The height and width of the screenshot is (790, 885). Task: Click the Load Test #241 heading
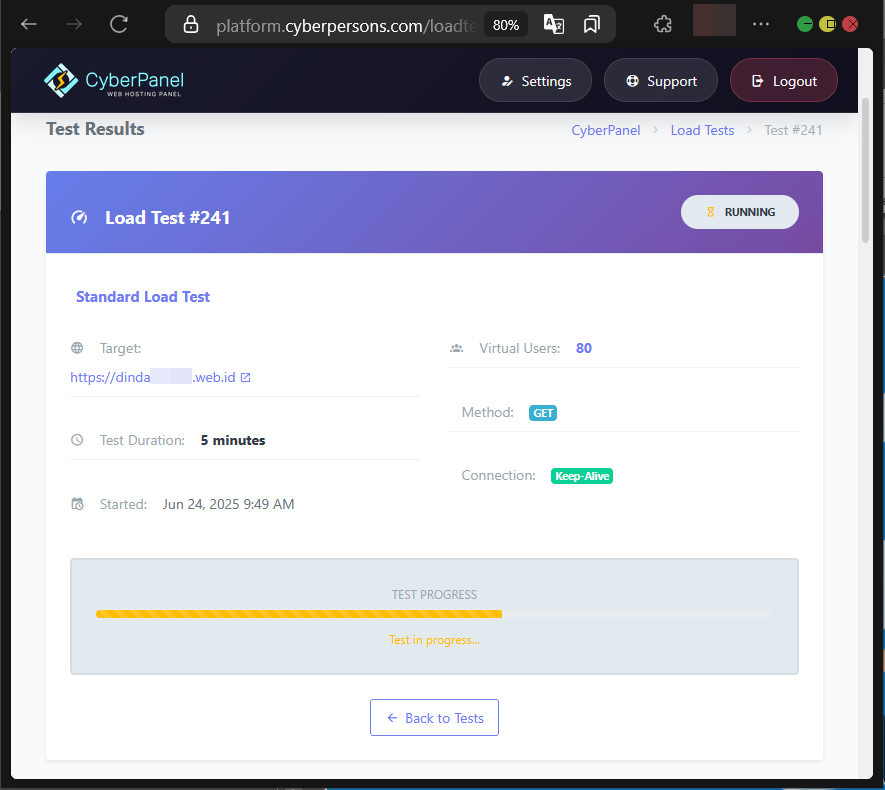(168, 218)
